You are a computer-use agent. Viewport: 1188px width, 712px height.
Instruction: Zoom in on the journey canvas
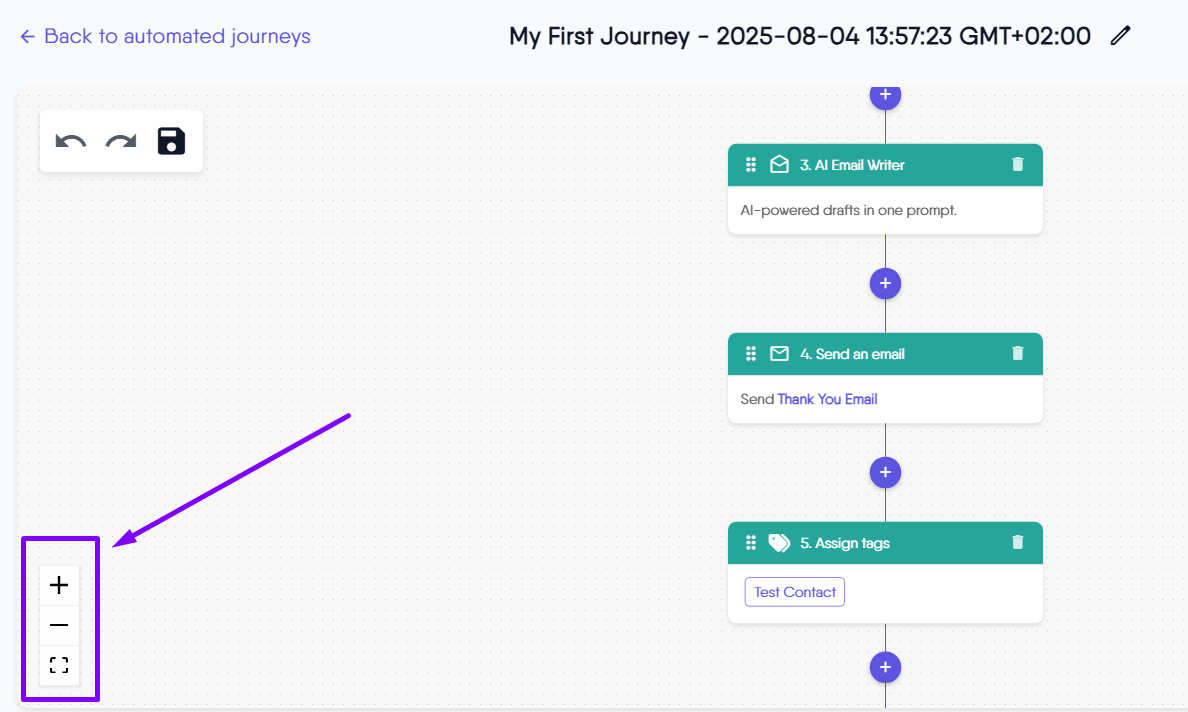pyautogui.click(x=59, y=585)
